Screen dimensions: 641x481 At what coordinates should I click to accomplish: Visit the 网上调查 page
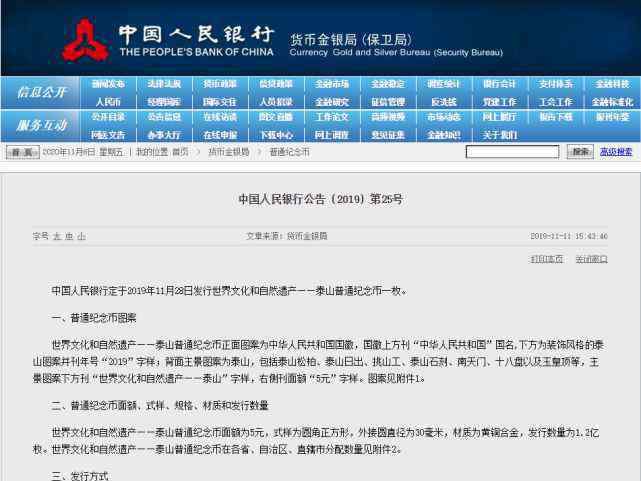point(332,135)
